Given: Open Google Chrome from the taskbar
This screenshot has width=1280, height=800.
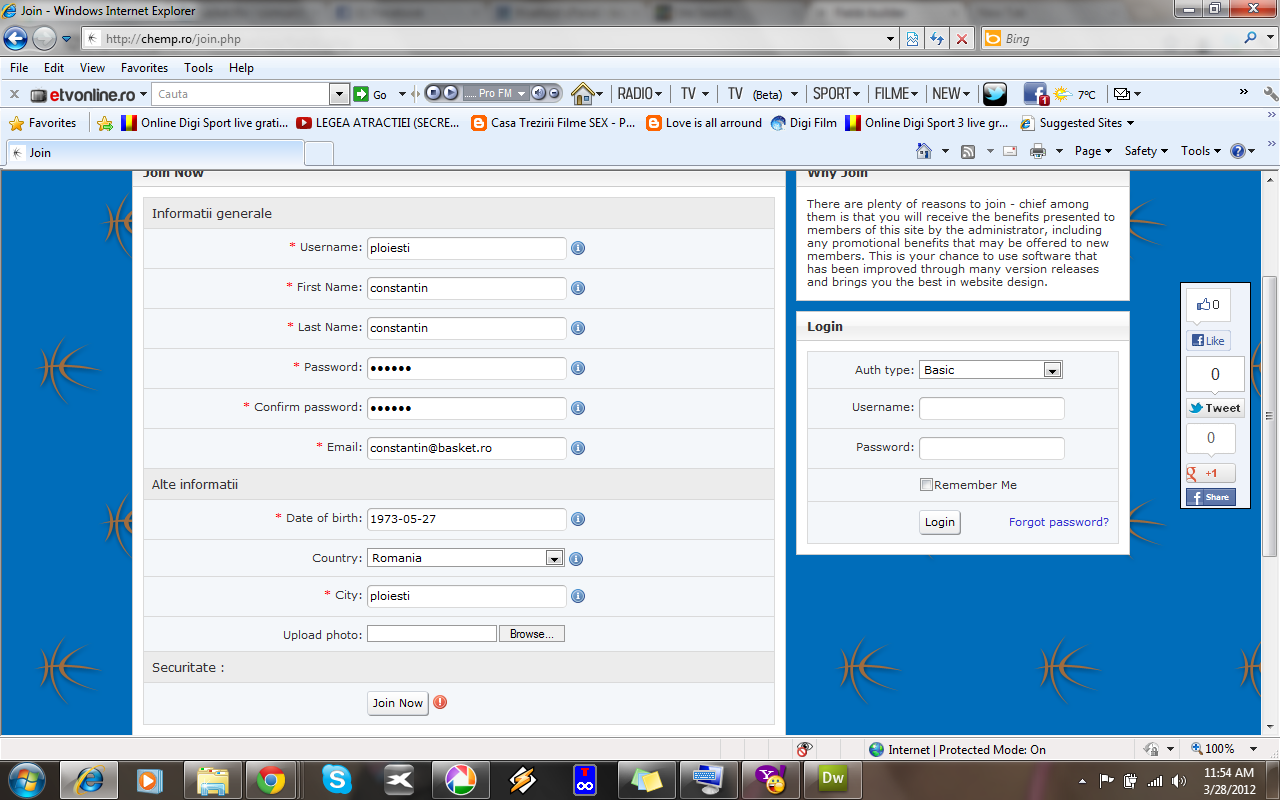Looking at the screenshot, I should tap(271, 779).
